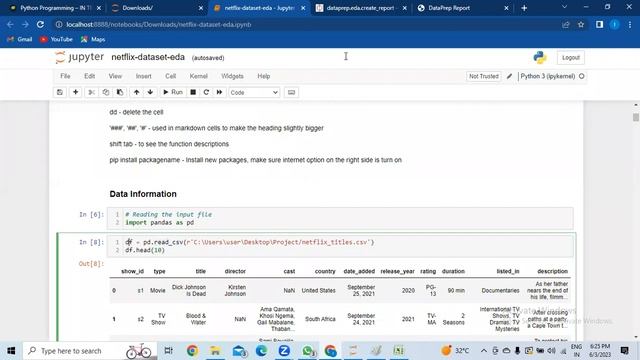The image size is (640, 360).
Task: Open the notification center icon
Action: 624,351
